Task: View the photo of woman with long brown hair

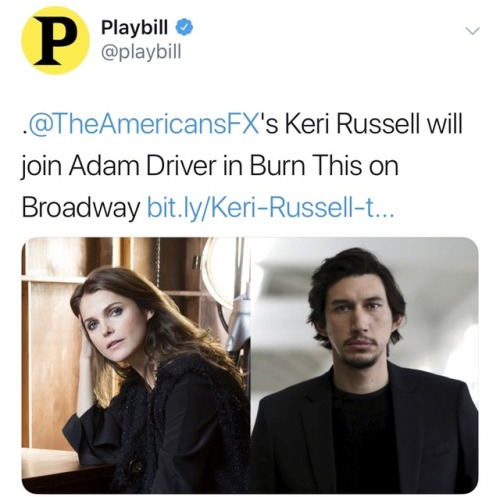Action: coord(136,365)
